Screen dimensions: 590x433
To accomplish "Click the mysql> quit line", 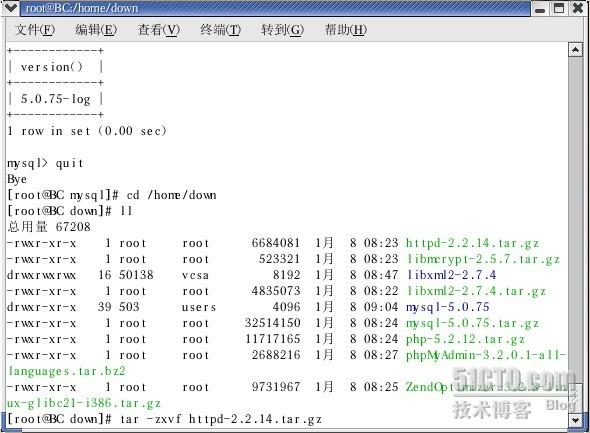I will pos(45,163).
